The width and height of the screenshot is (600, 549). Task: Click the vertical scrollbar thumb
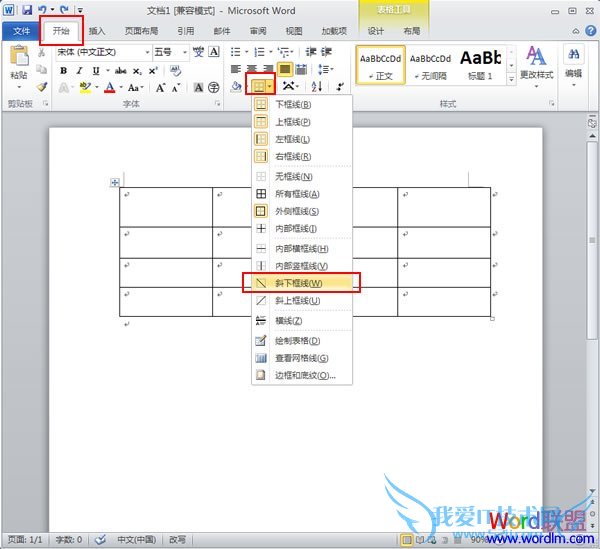pos(592,240)
